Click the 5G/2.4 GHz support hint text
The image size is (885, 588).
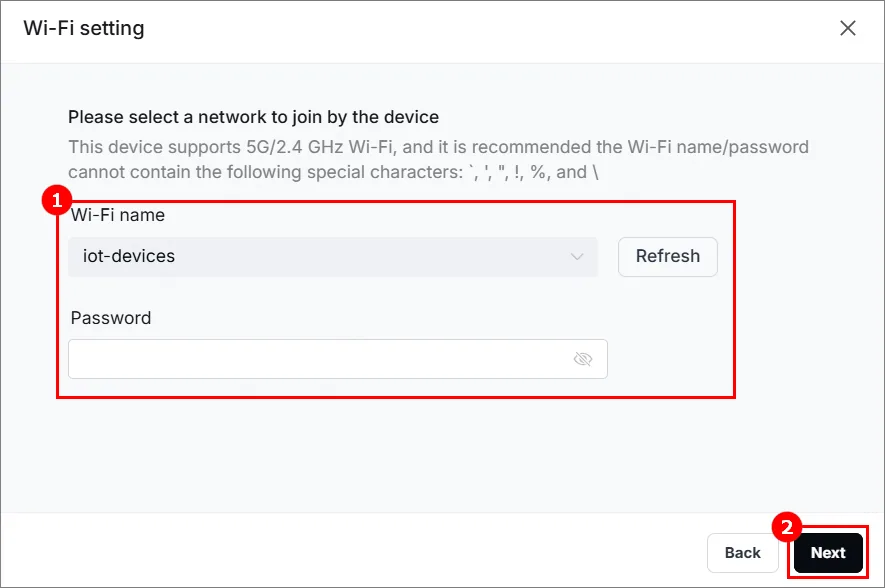coord(439,147)
